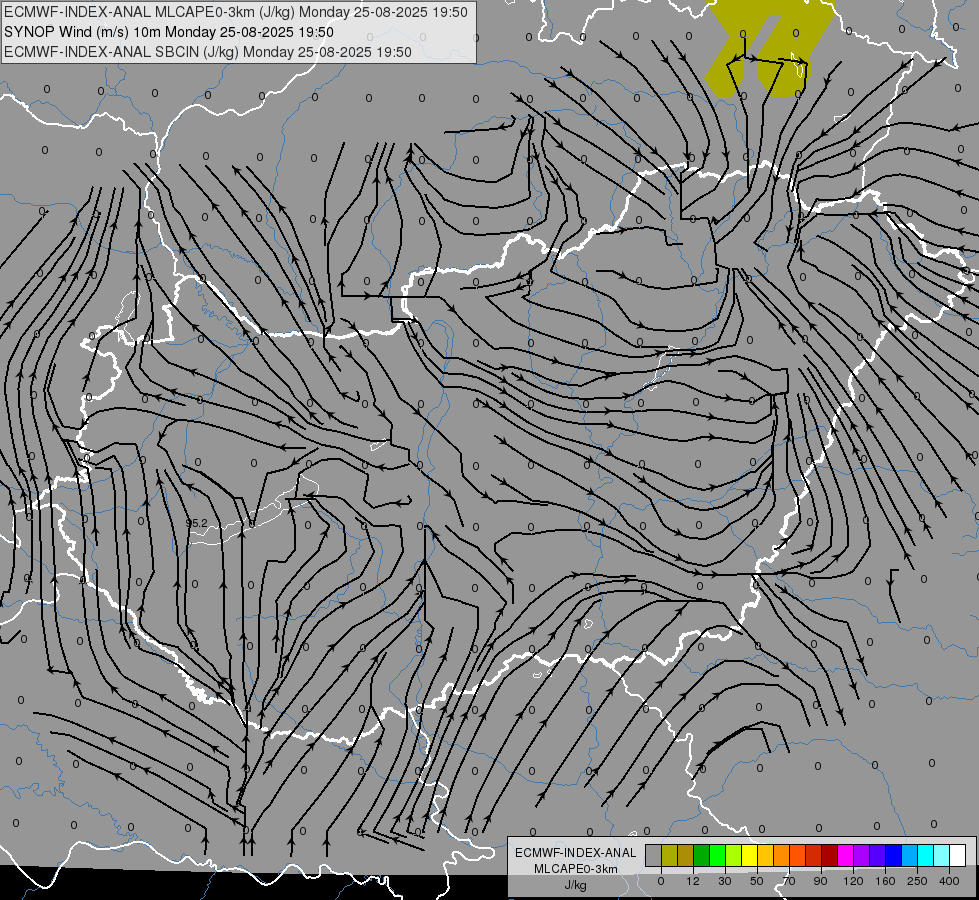Click the legend scale value '160'
The height and width of the screenshot is (900, 979).
[885, 881]
